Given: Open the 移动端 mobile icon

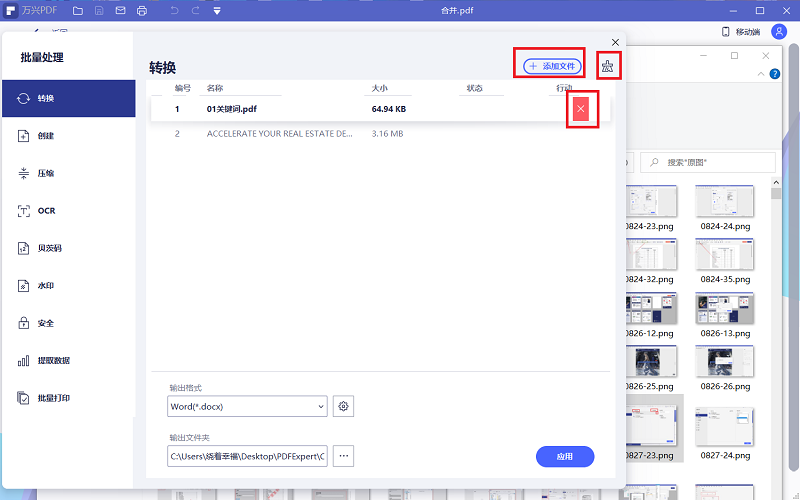Looking at the screenshot, I should pyautogui.click(x=726, y=32).
